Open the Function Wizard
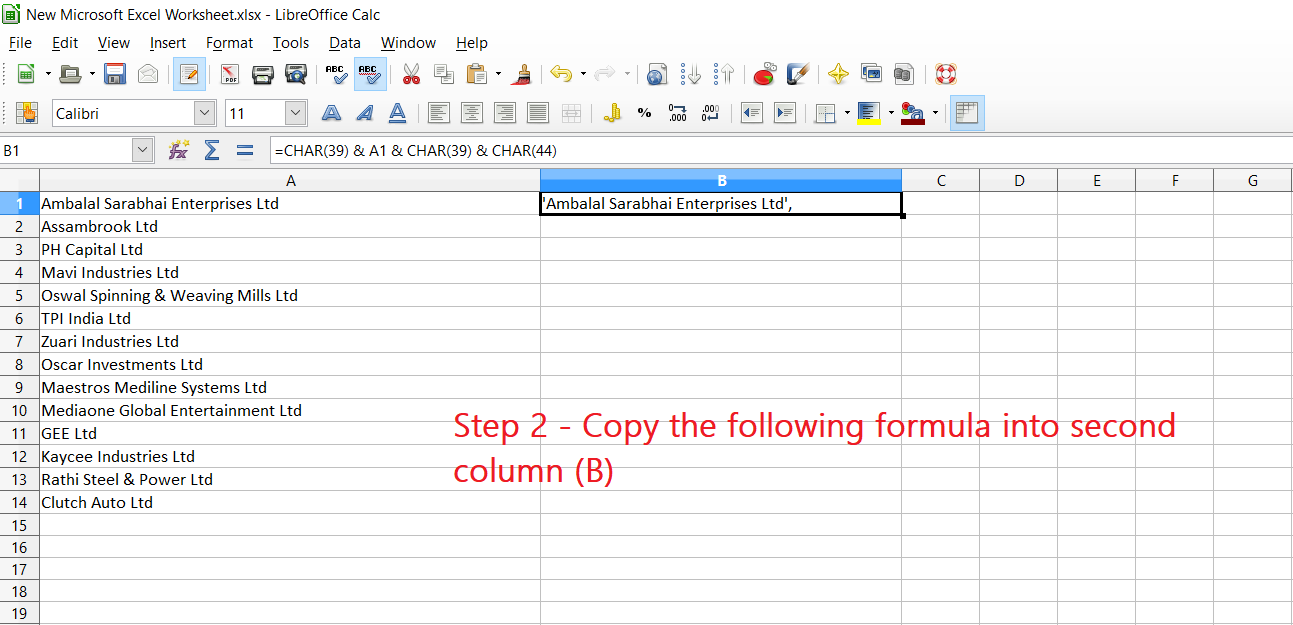 (x=178, y=150)
